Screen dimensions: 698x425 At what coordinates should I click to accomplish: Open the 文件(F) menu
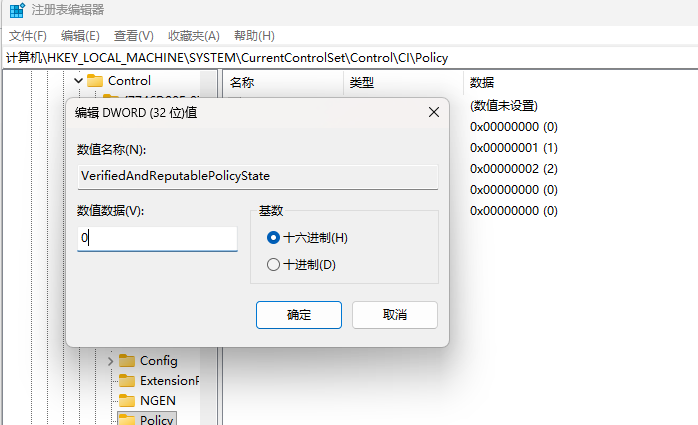point(28,36)
